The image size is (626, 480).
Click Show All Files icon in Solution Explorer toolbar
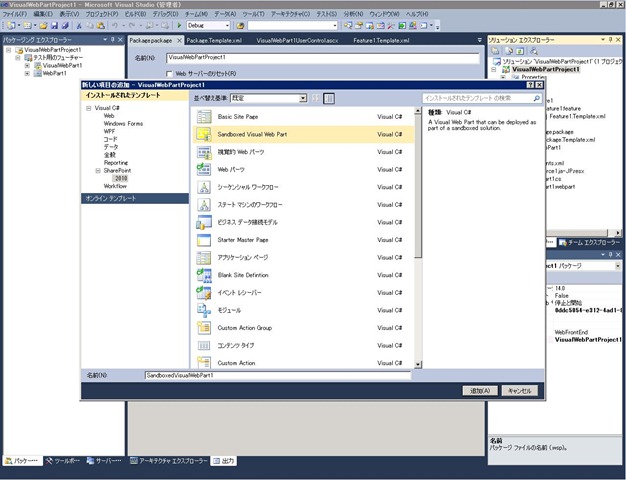509,51
